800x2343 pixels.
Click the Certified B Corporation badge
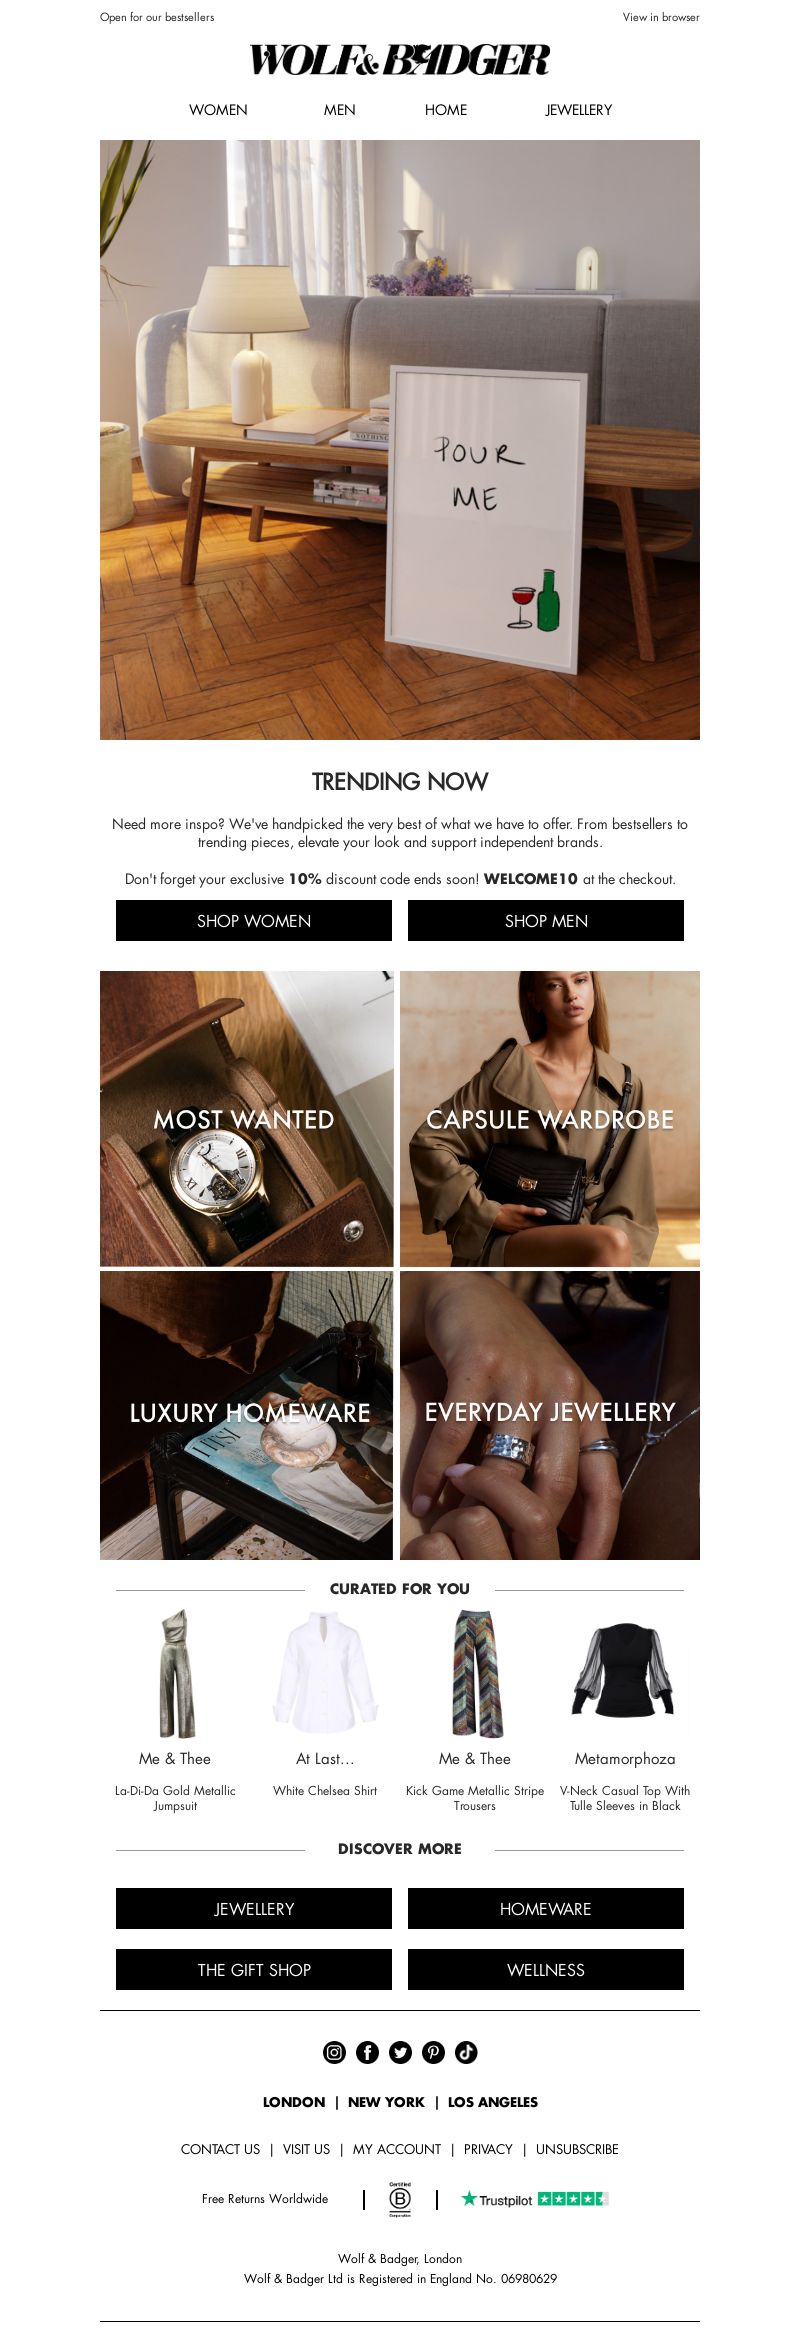coord(400,2199)
